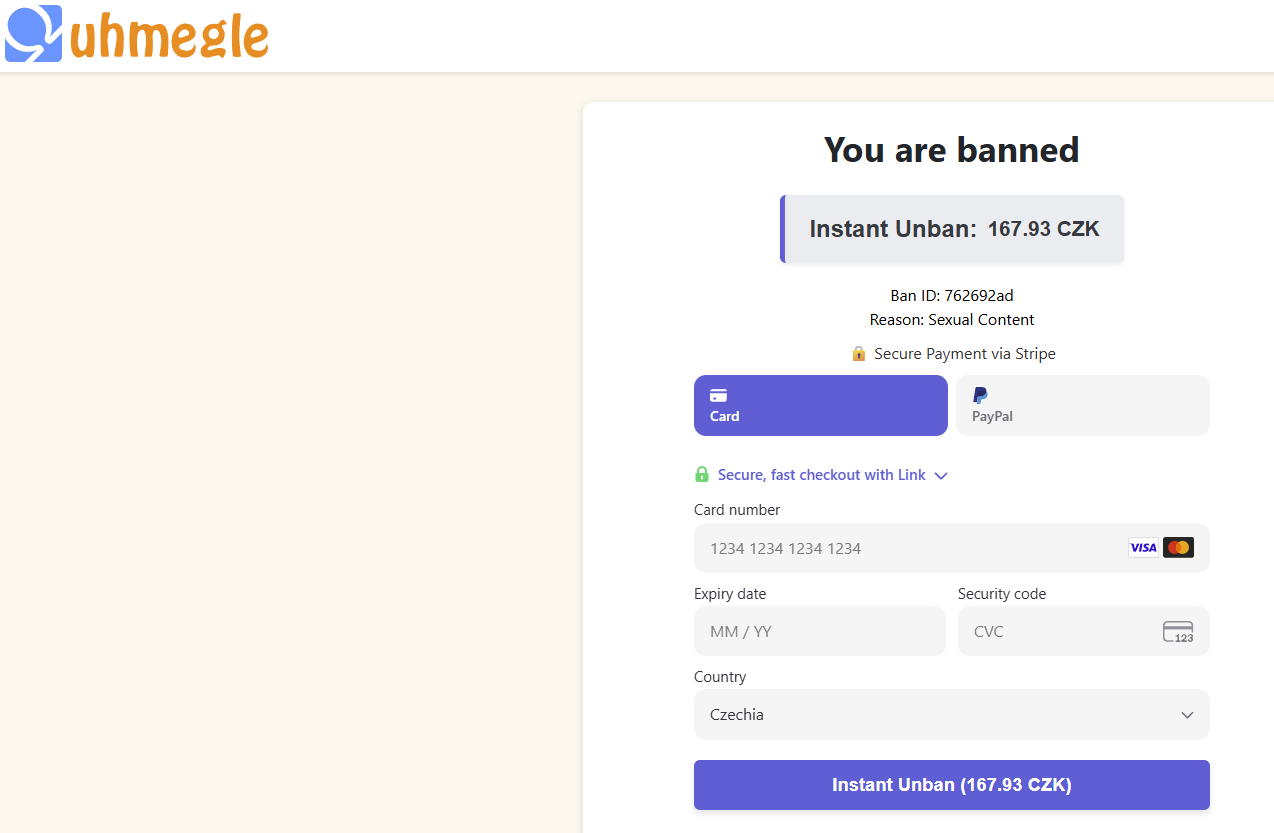Expand Secure, fast checkout with Link

(820, 475)
